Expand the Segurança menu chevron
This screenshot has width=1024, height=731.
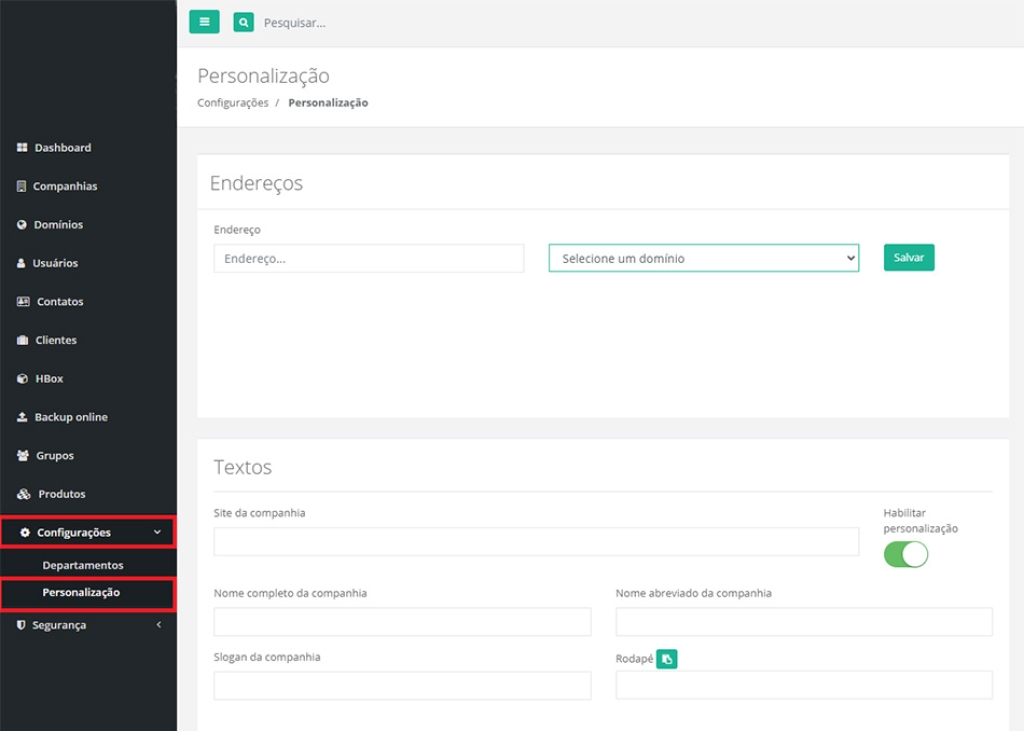point(158,625)
